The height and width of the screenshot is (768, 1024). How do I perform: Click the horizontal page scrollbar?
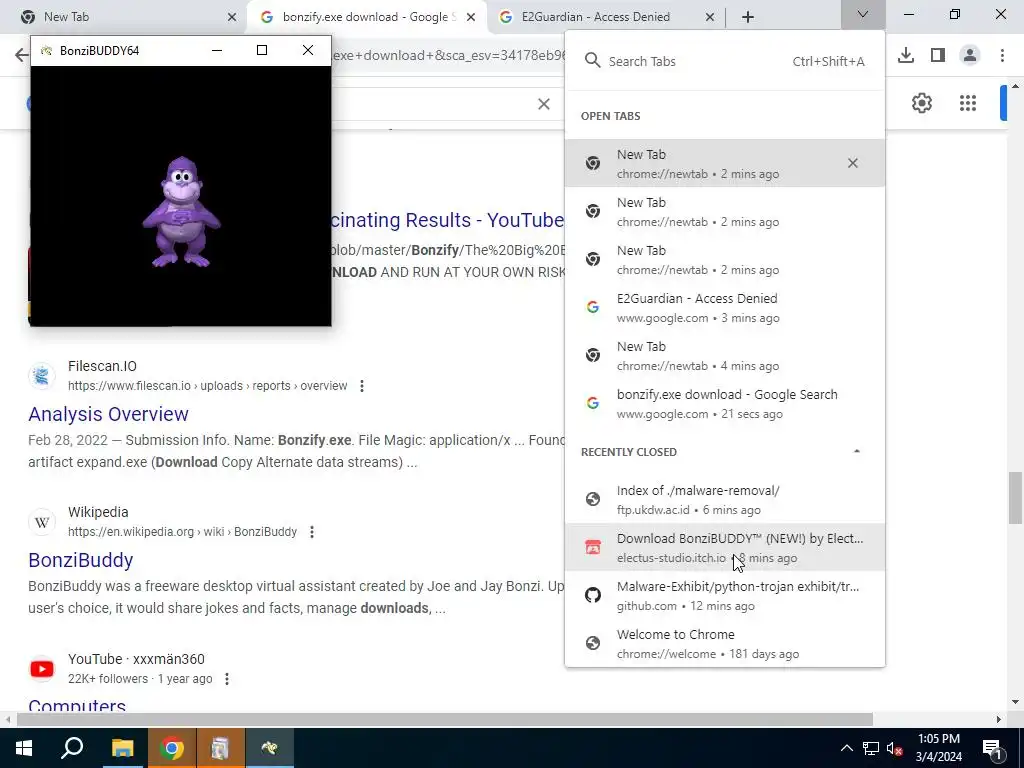444,720
